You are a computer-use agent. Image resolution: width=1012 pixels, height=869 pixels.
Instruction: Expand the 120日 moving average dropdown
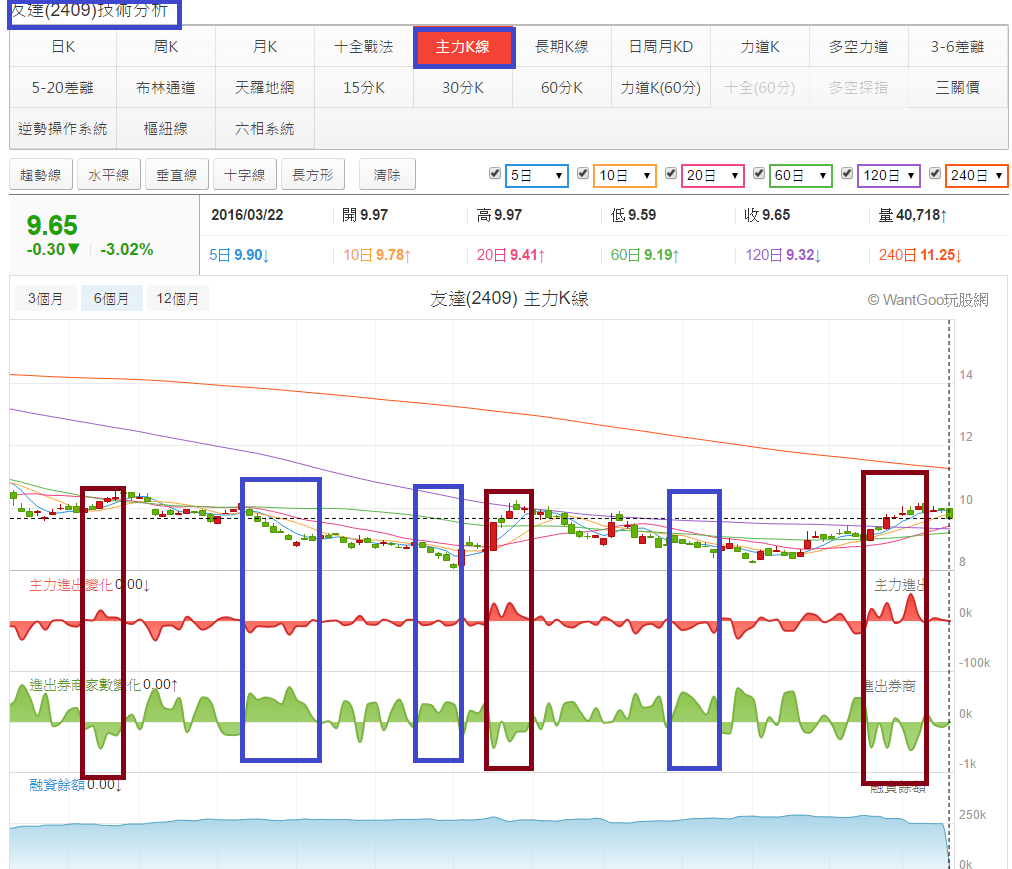point(888,176)
